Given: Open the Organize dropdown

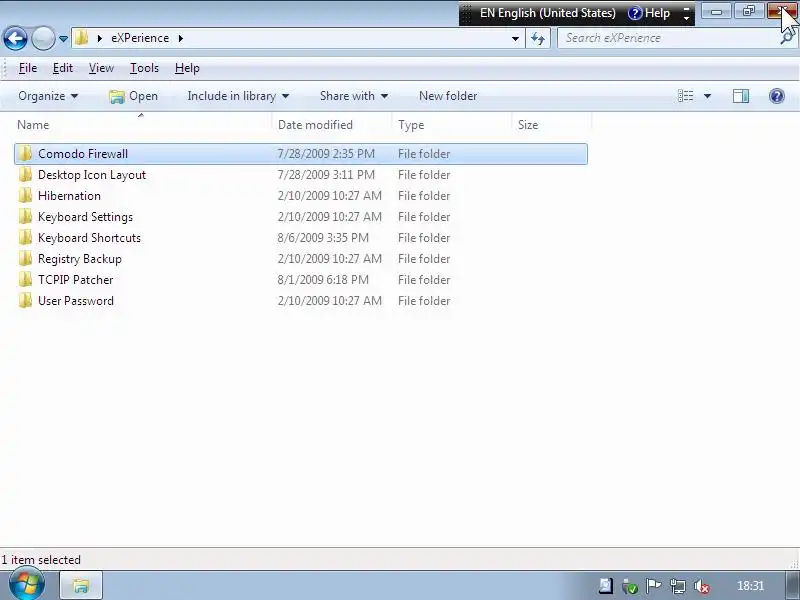Looking at the screenshot, I should click(48, 96).
